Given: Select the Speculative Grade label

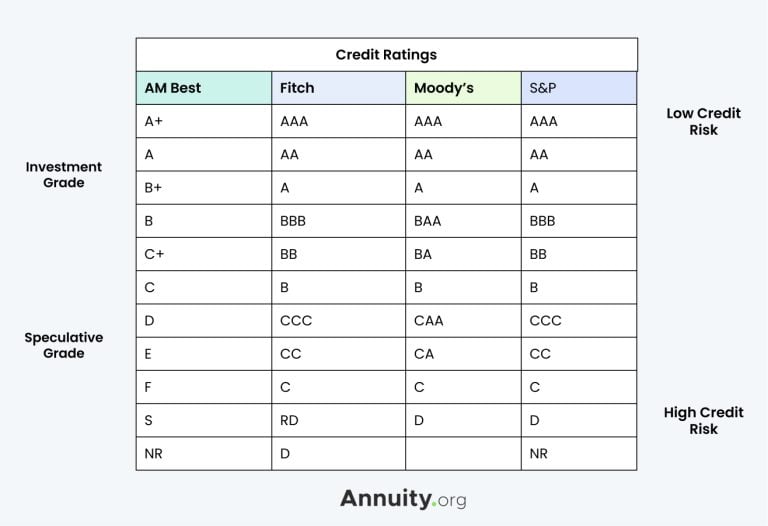Looking at the screenshot, I should click(x=64, y=345).
